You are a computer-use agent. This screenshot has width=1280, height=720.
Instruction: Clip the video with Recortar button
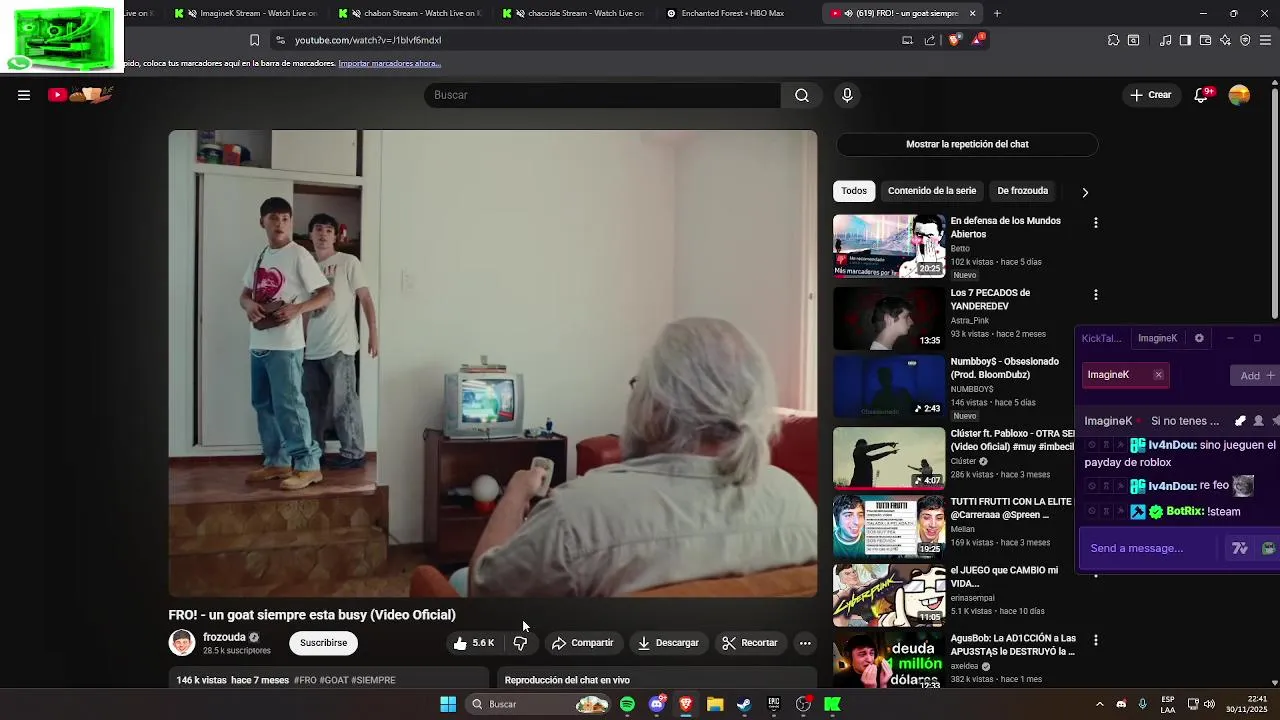coord(750,643)
